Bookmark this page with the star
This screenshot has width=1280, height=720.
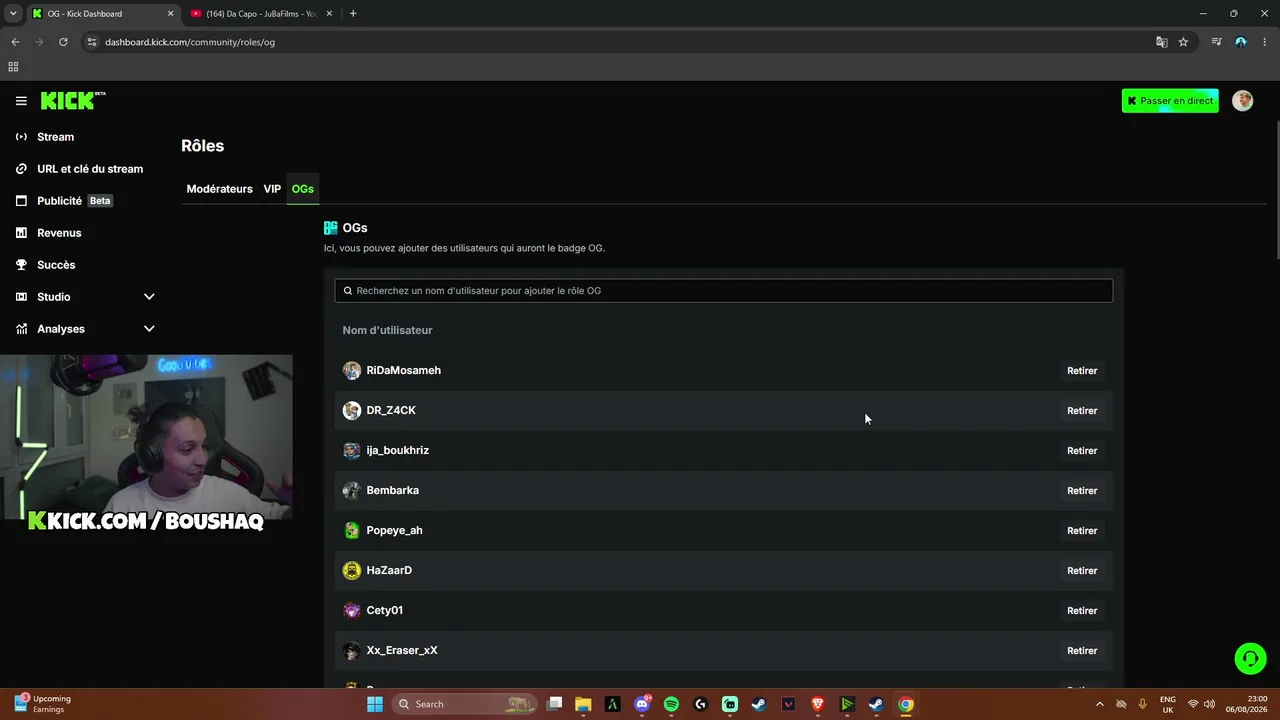[1183, 42]
